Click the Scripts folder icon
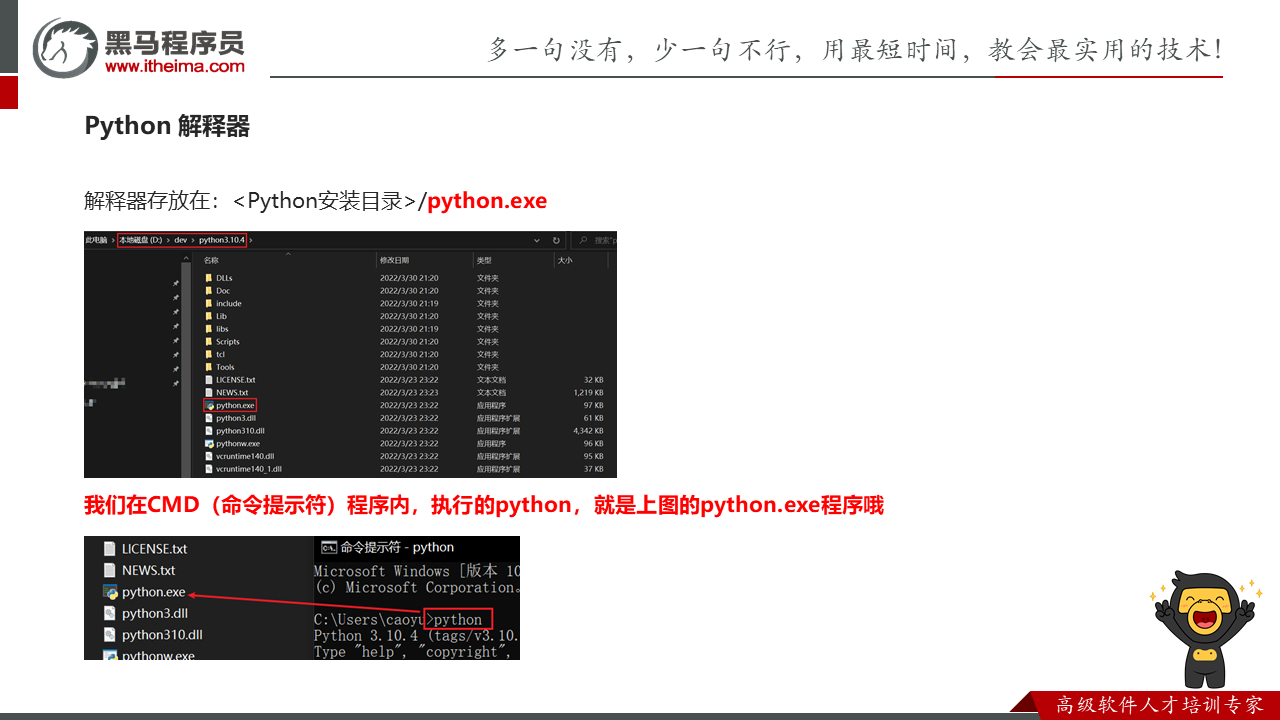The image size is (1280, 720). pos(208,342)
